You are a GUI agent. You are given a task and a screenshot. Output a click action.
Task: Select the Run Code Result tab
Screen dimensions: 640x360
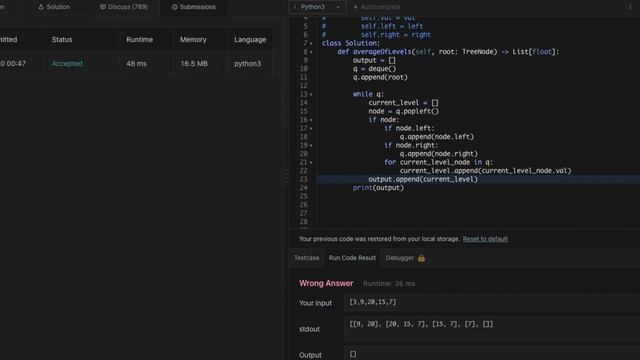[352, 258]
